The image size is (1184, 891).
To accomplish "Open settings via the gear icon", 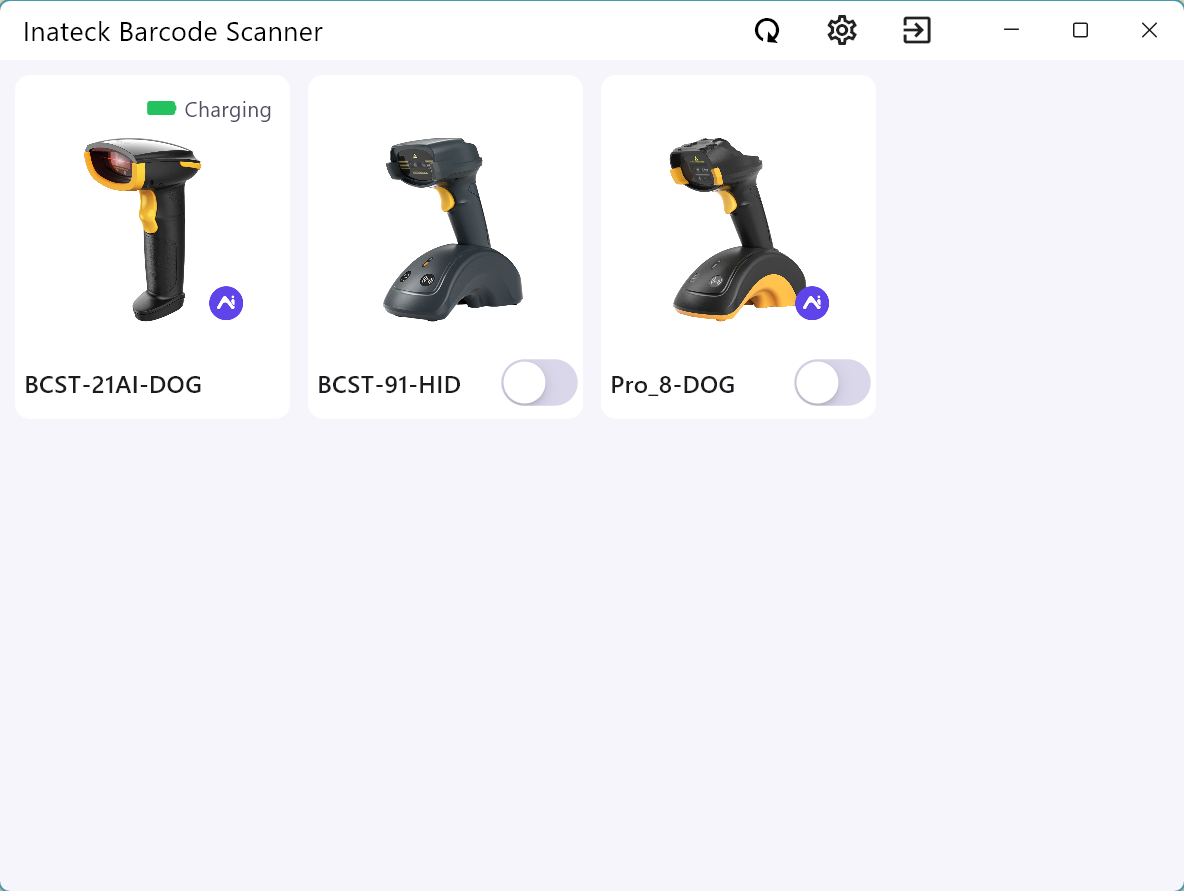I will [x=842, y=31].
